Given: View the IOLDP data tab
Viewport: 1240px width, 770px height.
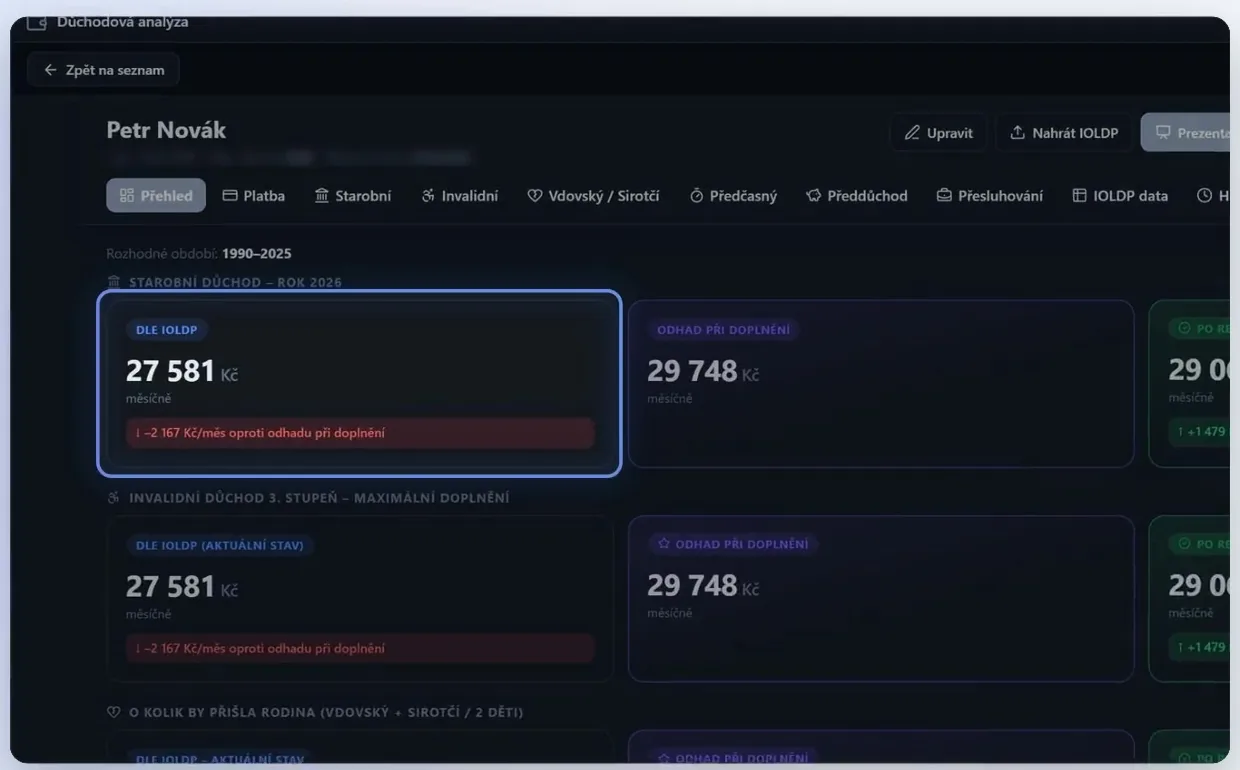Looking at the screenshot, I should coord(1120,196).
